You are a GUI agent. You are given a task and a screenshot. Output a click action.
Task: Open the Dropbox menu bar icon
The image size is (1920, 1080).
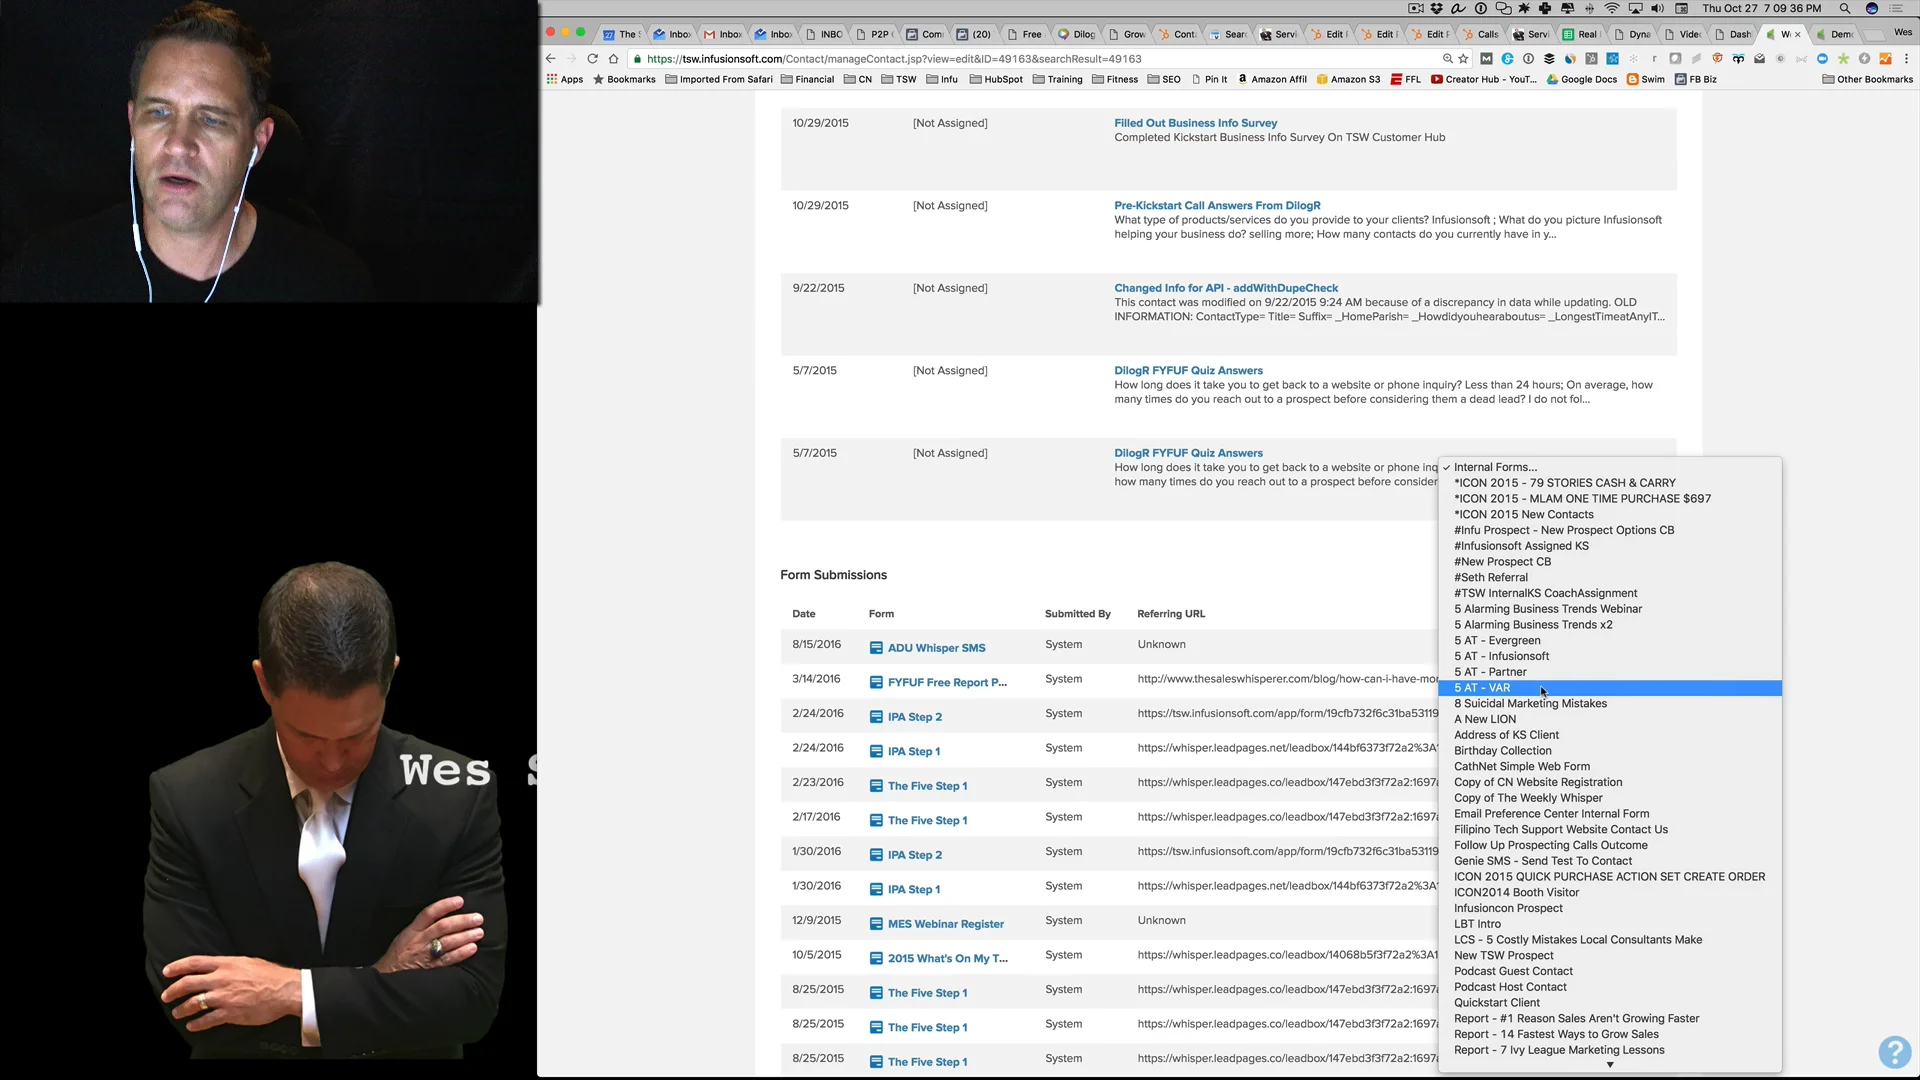point(1437,8)
